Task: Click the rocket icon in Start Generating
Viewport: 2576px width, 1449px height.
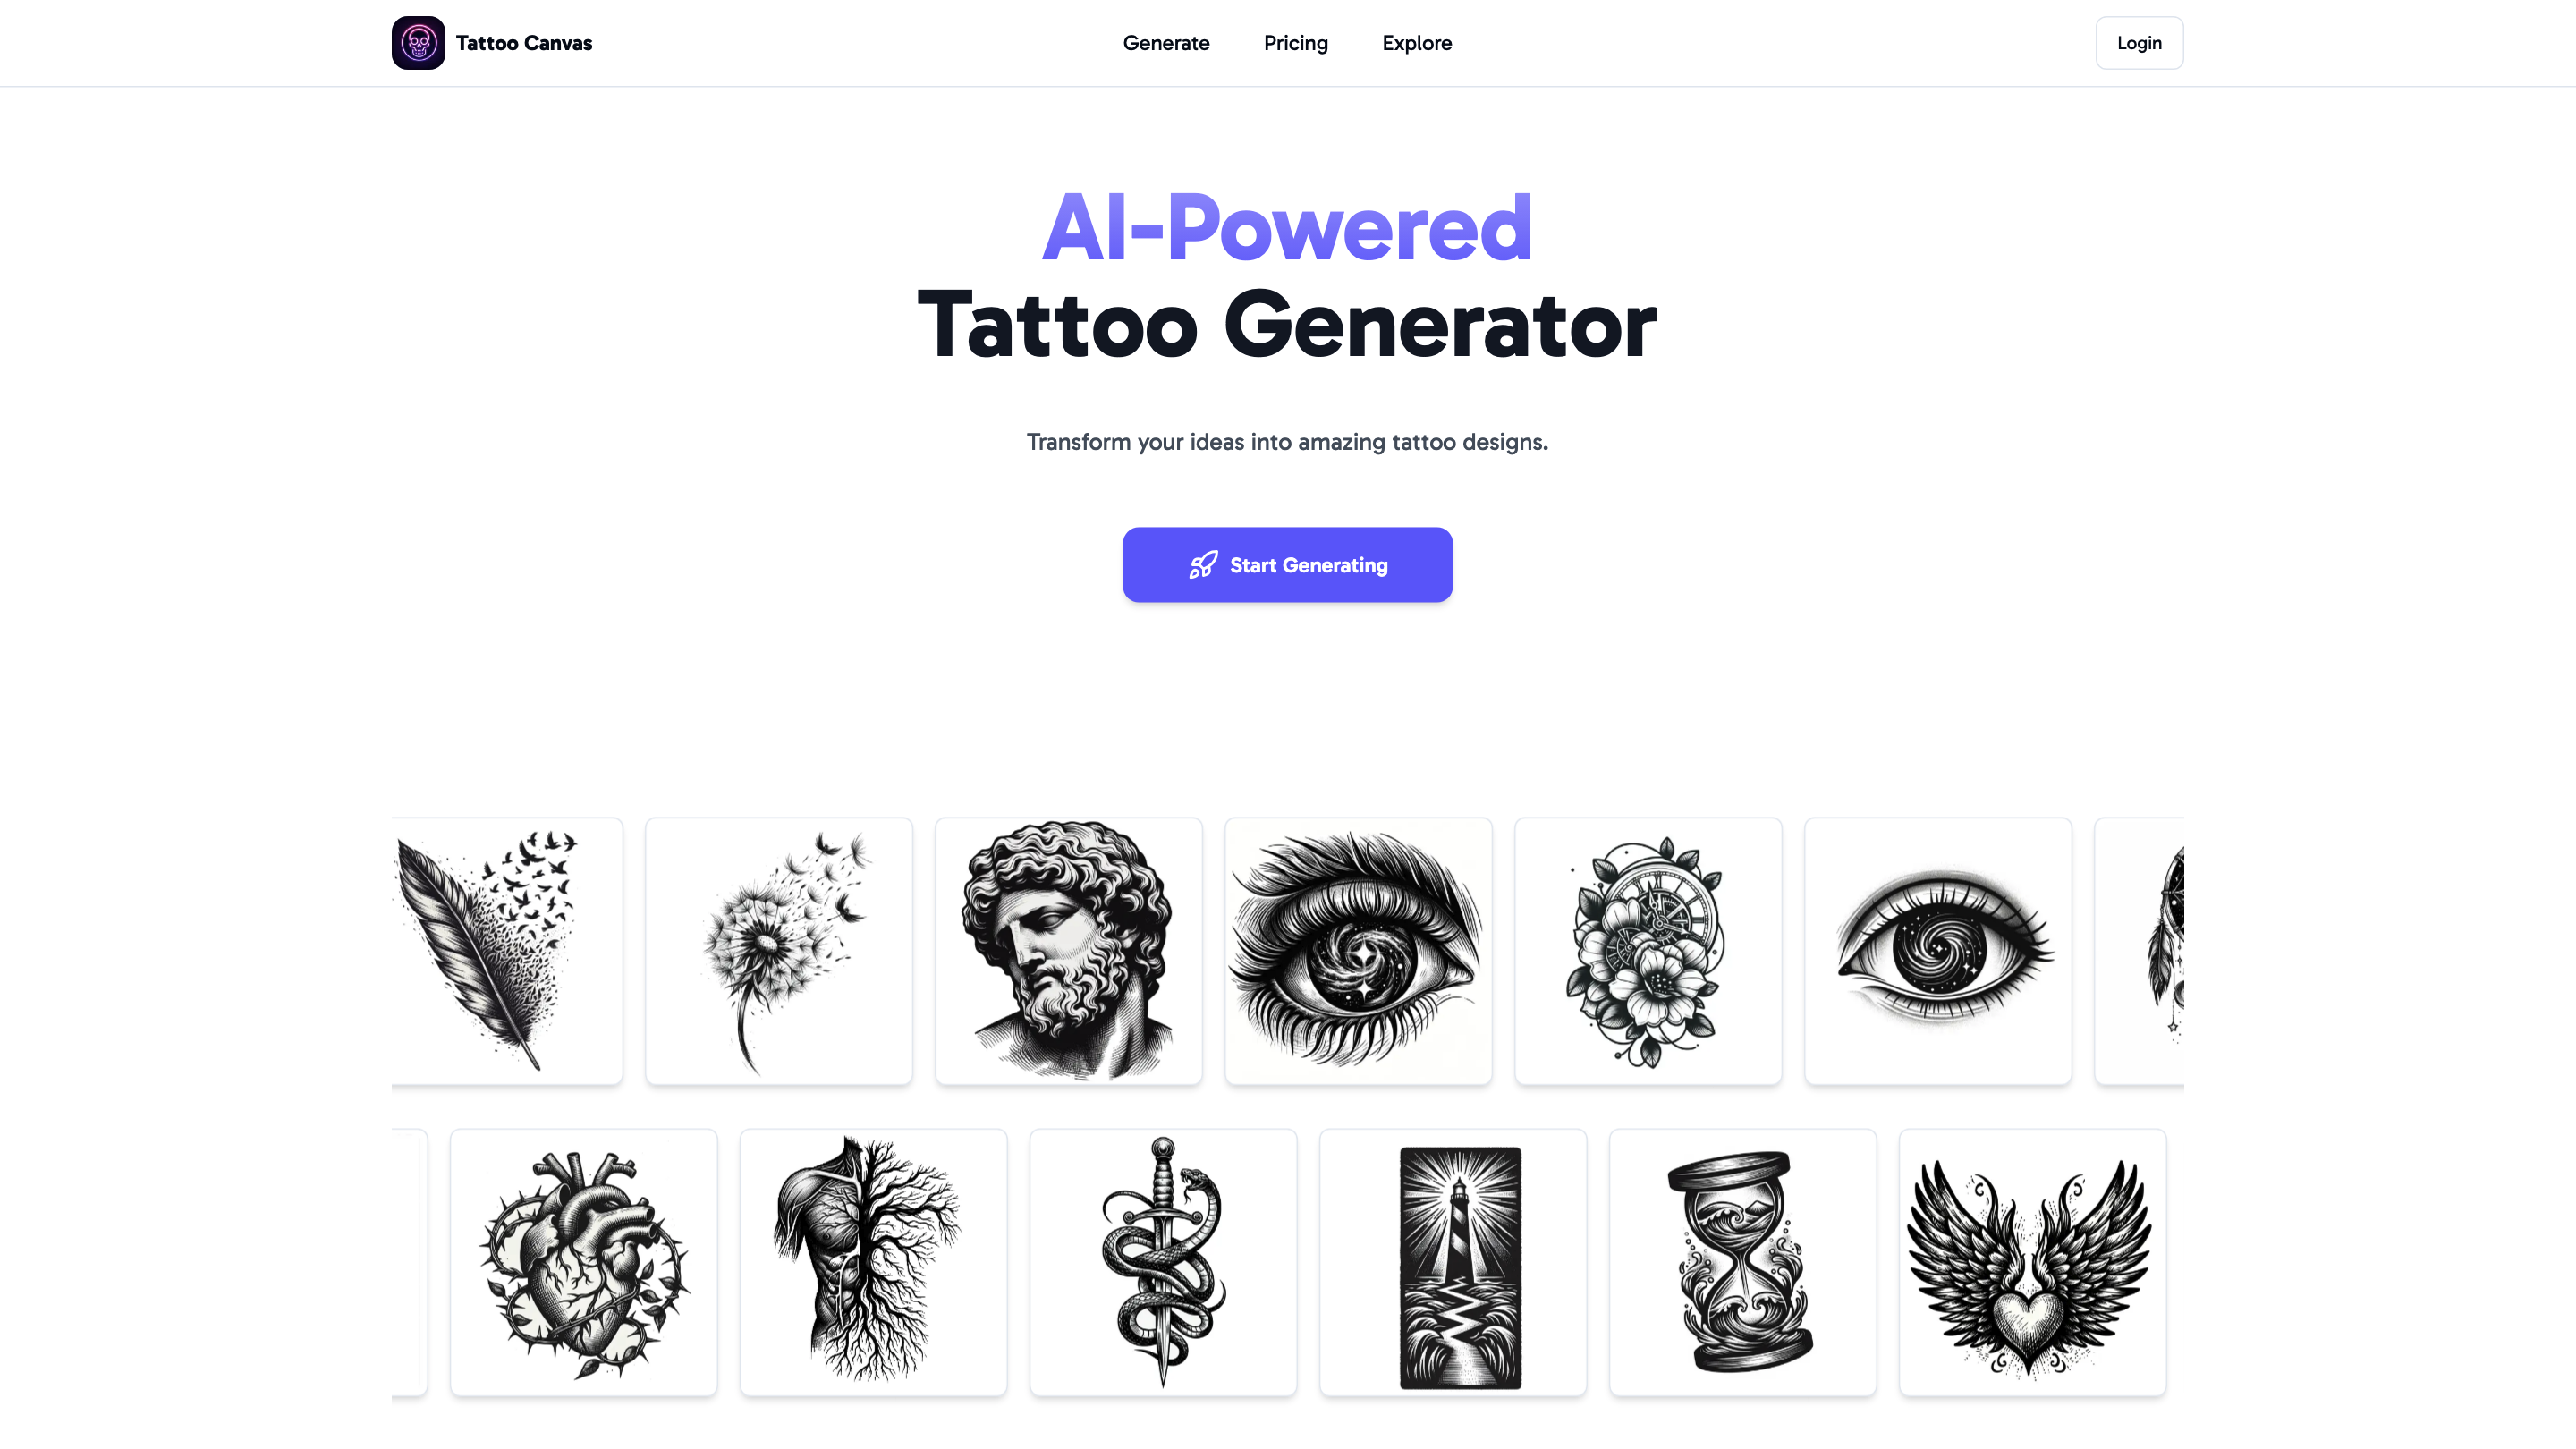Action: (x=1203, y=565)
